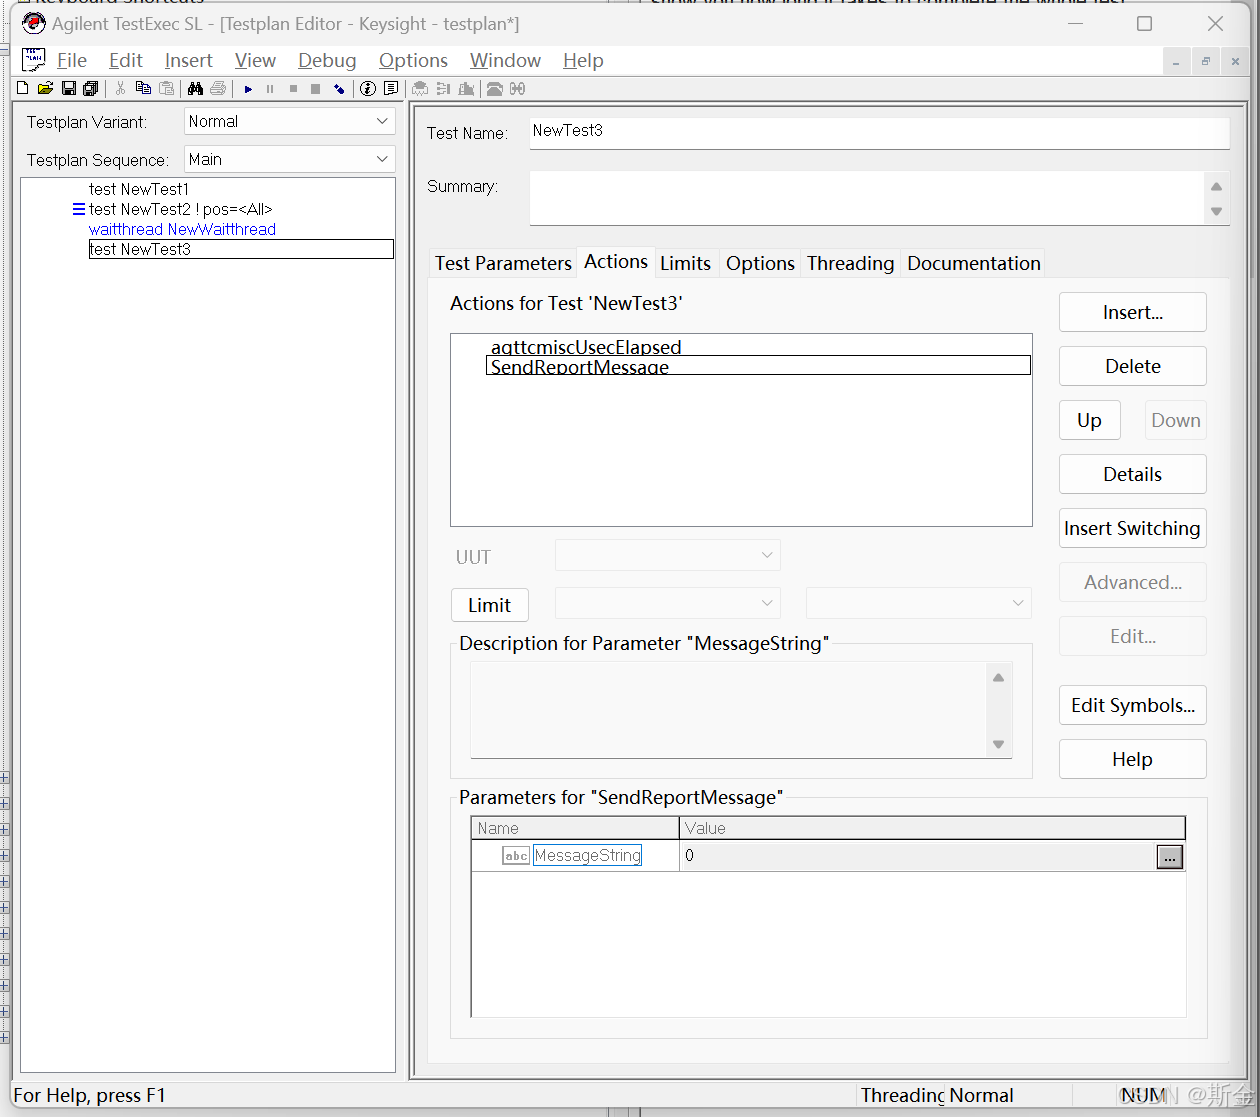Click the TestExec SL title bar logo
The height and width of the screenshot is (1117, 1260).
click(x=34, y=23)
